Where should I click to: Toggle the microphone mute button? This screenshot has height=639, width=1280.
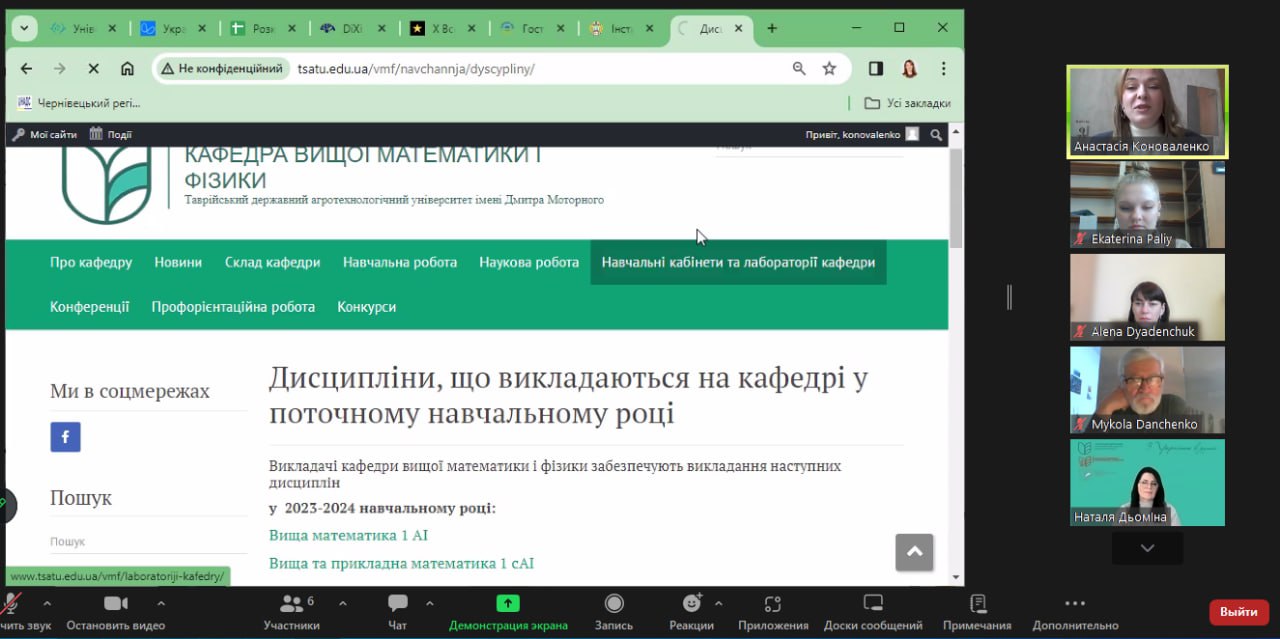click(x=11, y=604)
